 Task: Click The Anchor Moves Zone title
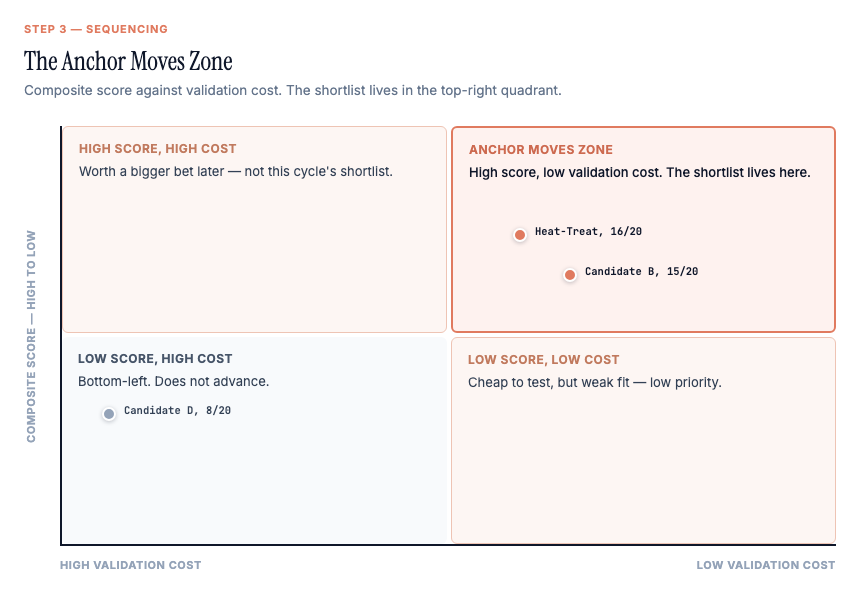click(128, 61)
